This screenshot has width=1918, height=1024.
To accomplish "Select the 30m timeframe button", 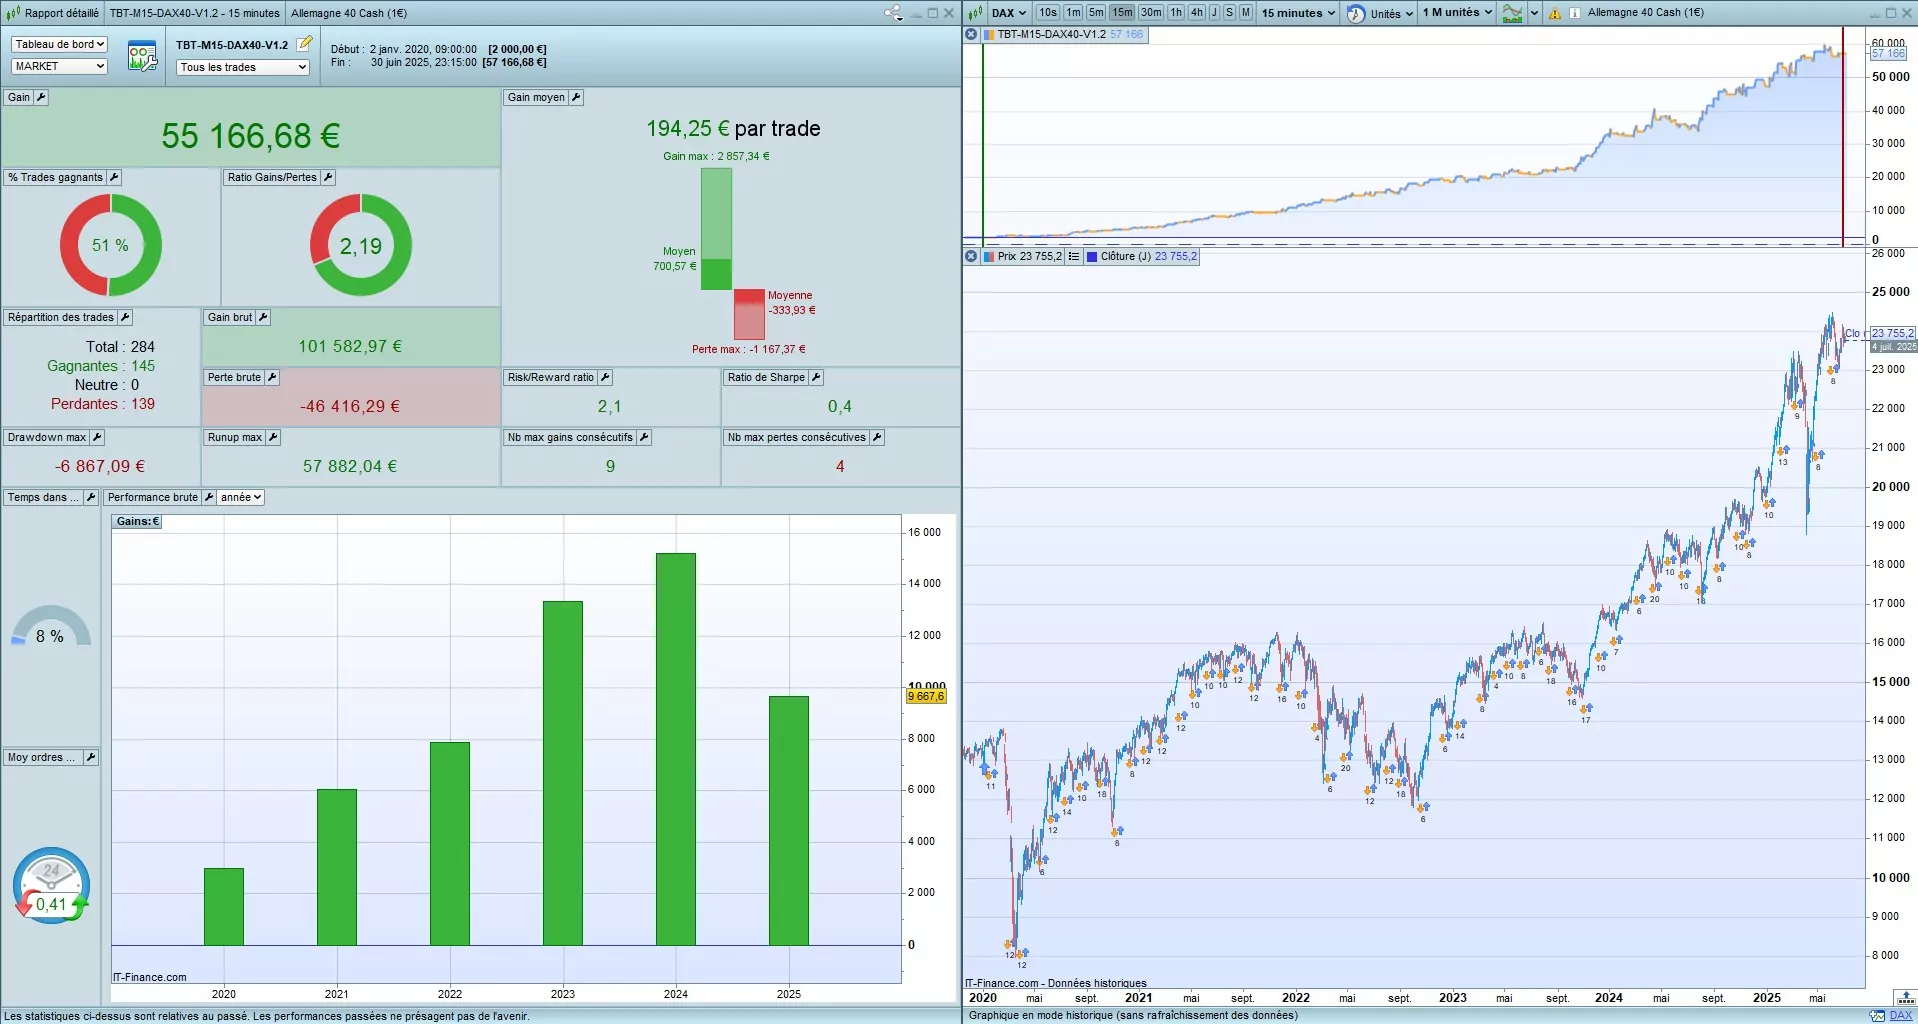I will (x=1151, y=13).
